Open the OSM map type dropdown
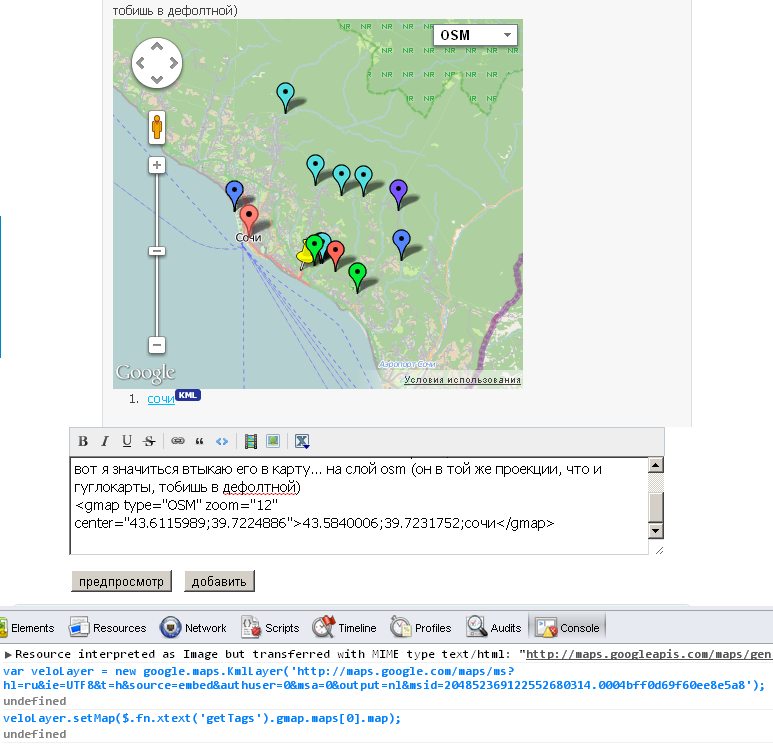 (475, 35)
